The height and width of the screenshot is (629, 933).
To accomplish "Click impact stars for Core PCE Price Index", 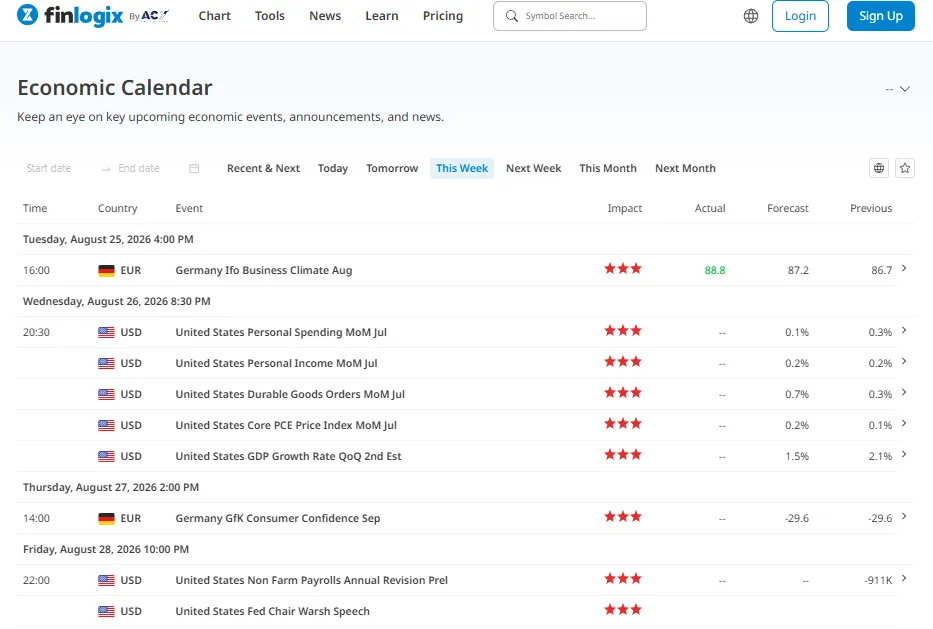I will click(x=623, y=423).
